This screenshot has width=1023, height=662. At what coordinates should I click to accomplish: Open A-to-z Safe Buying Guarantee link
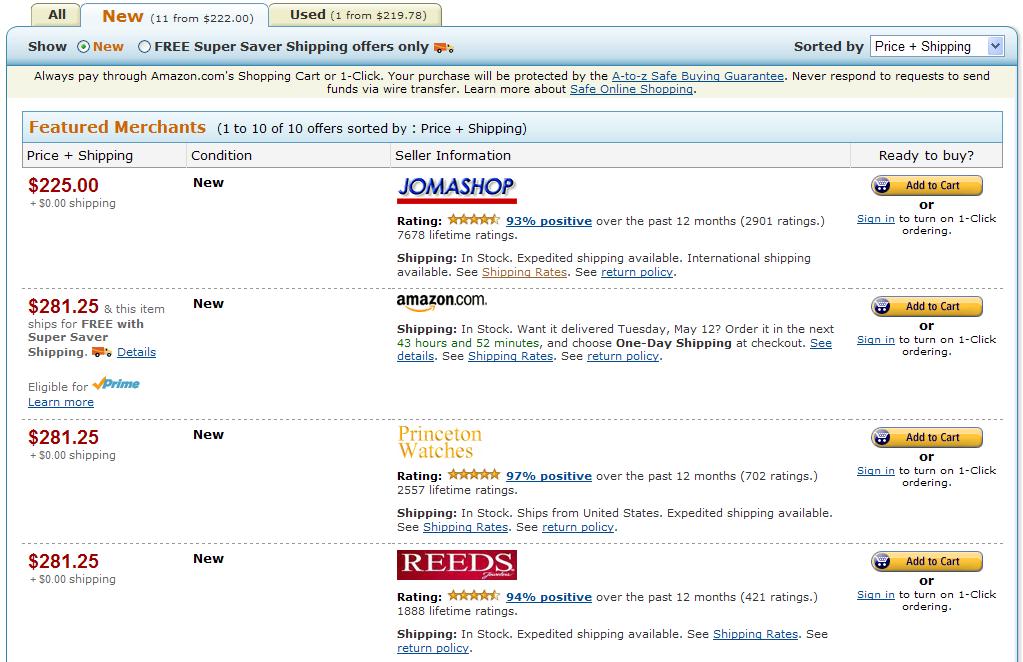(x=697, y=76)
